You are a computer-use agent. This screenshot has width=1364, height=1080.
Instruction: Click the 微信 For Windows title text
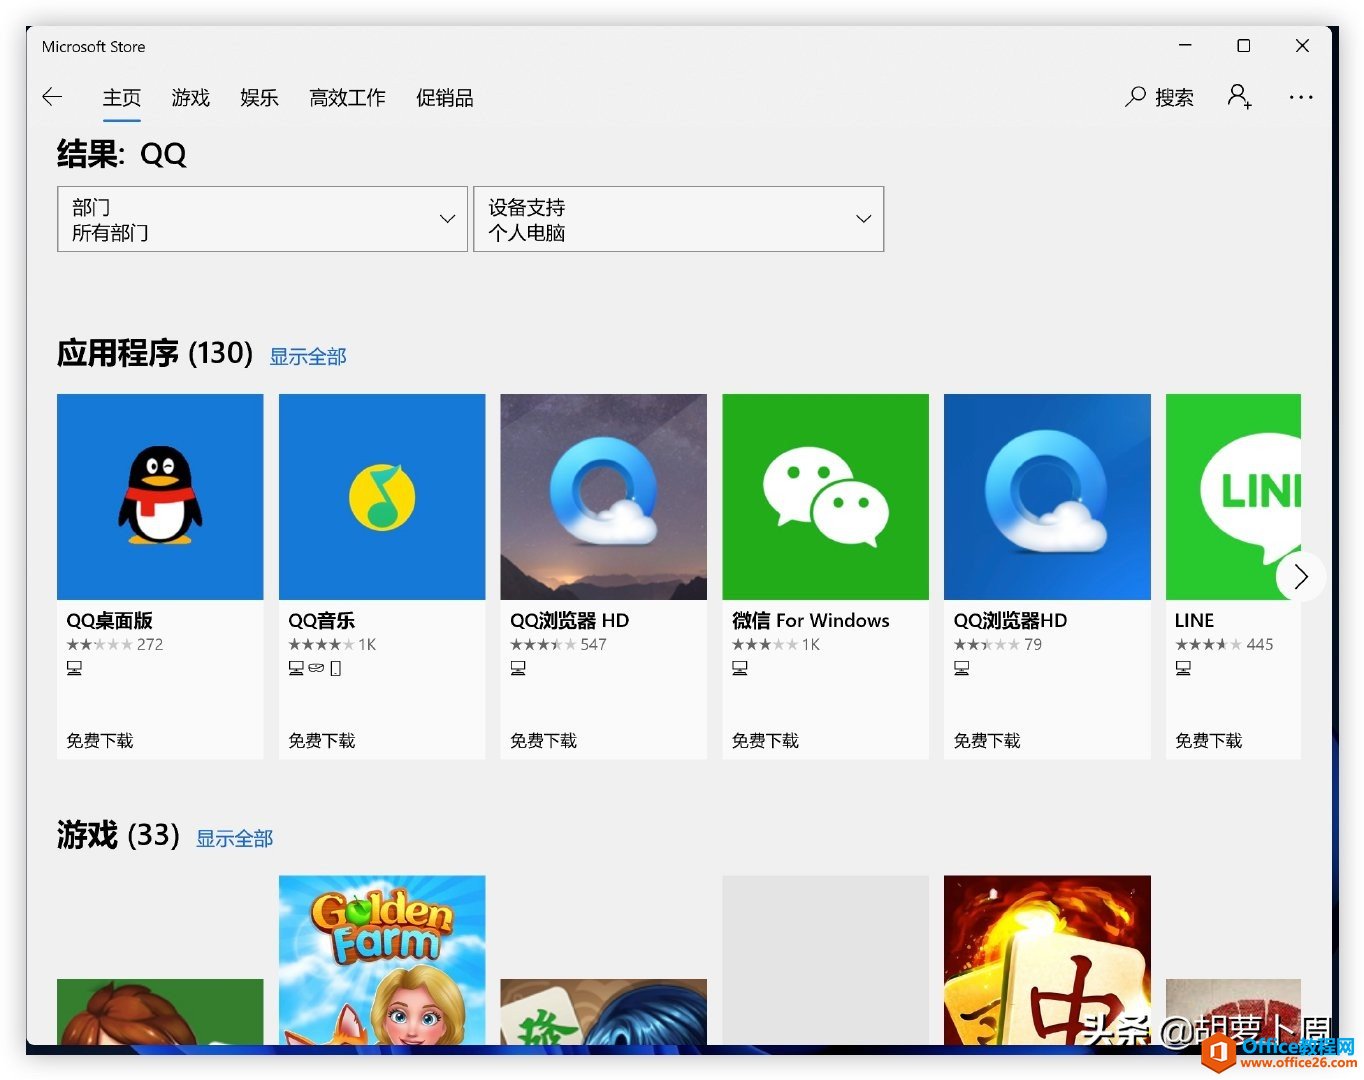click(x=811, y=621)
